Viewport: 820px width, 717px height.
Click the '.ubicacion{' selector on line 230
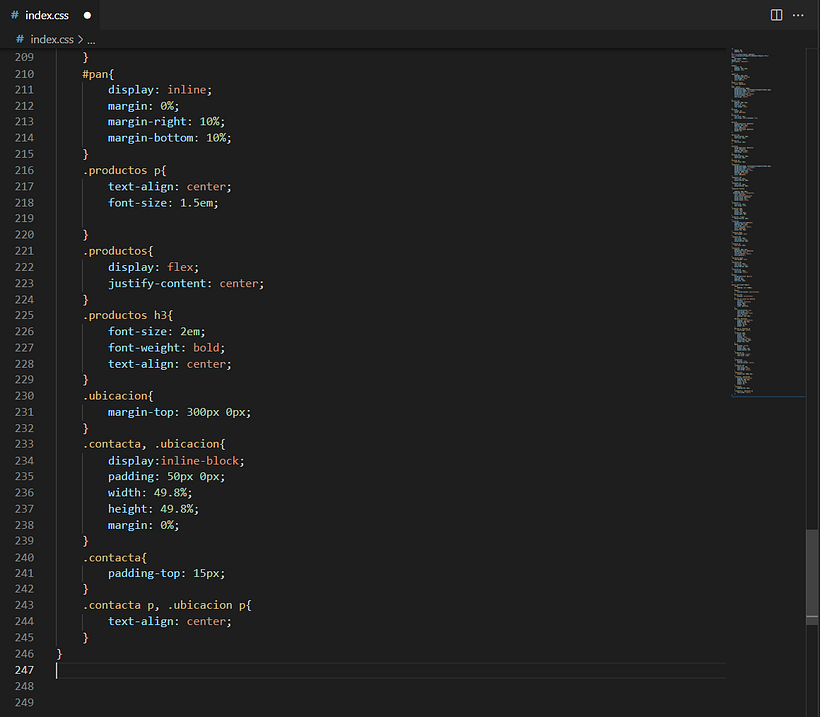pos(118,396)
